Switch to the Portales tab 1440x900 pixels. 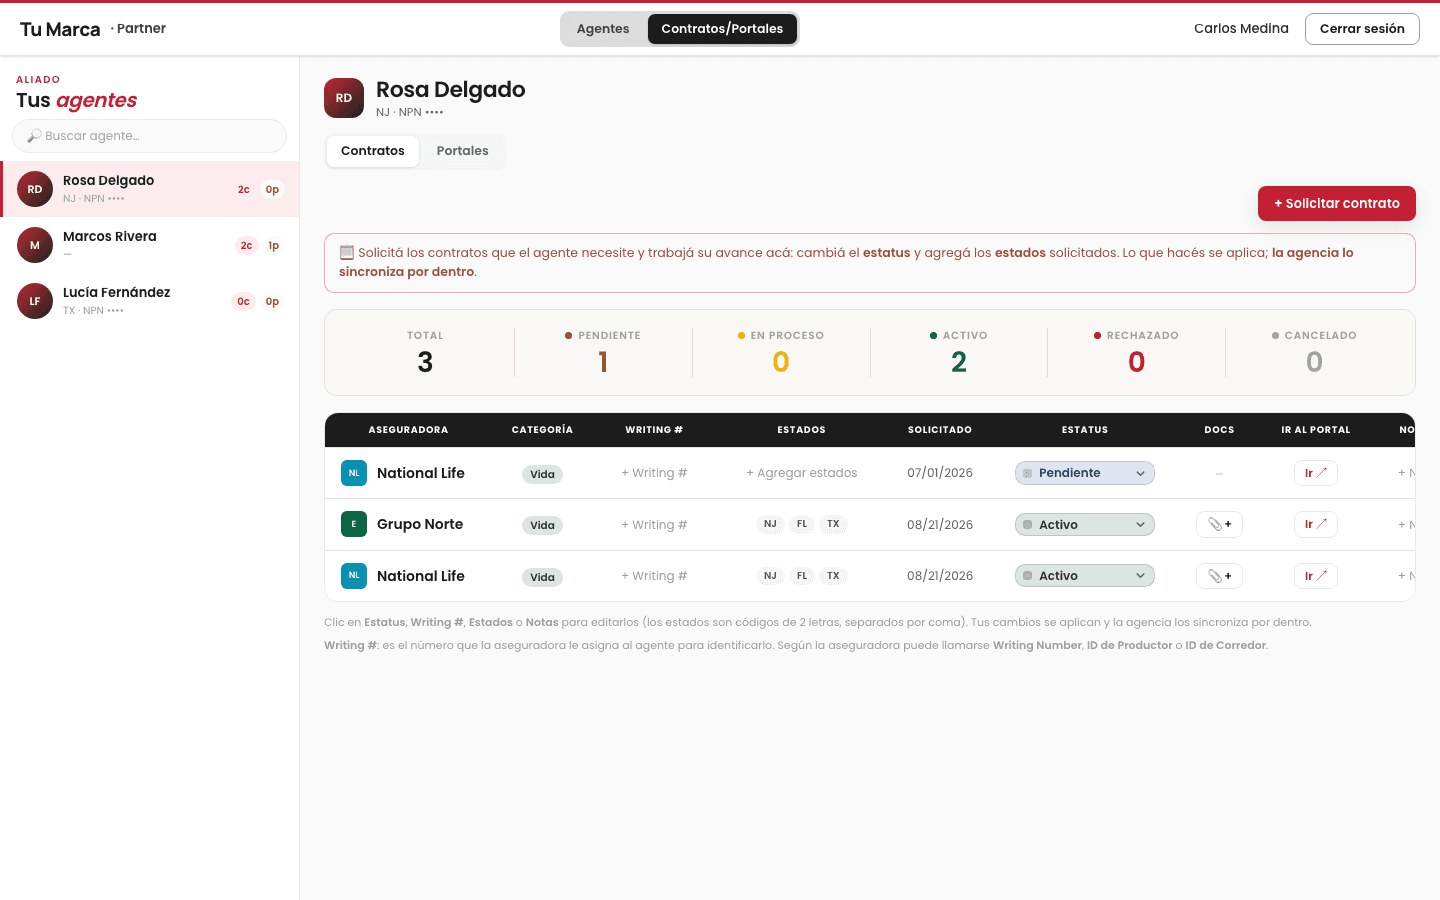pos(462,151)
